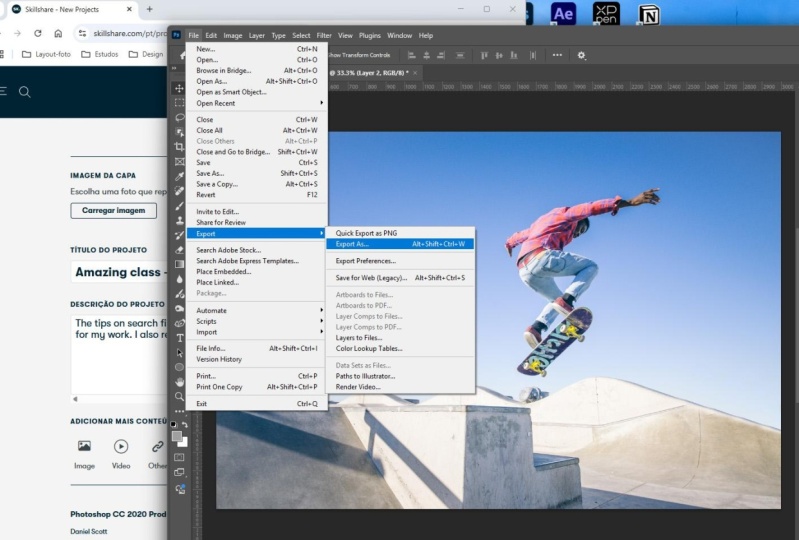Click Carregar imagem button in Skillshare

pyautogui.click(x=113, y=210)
